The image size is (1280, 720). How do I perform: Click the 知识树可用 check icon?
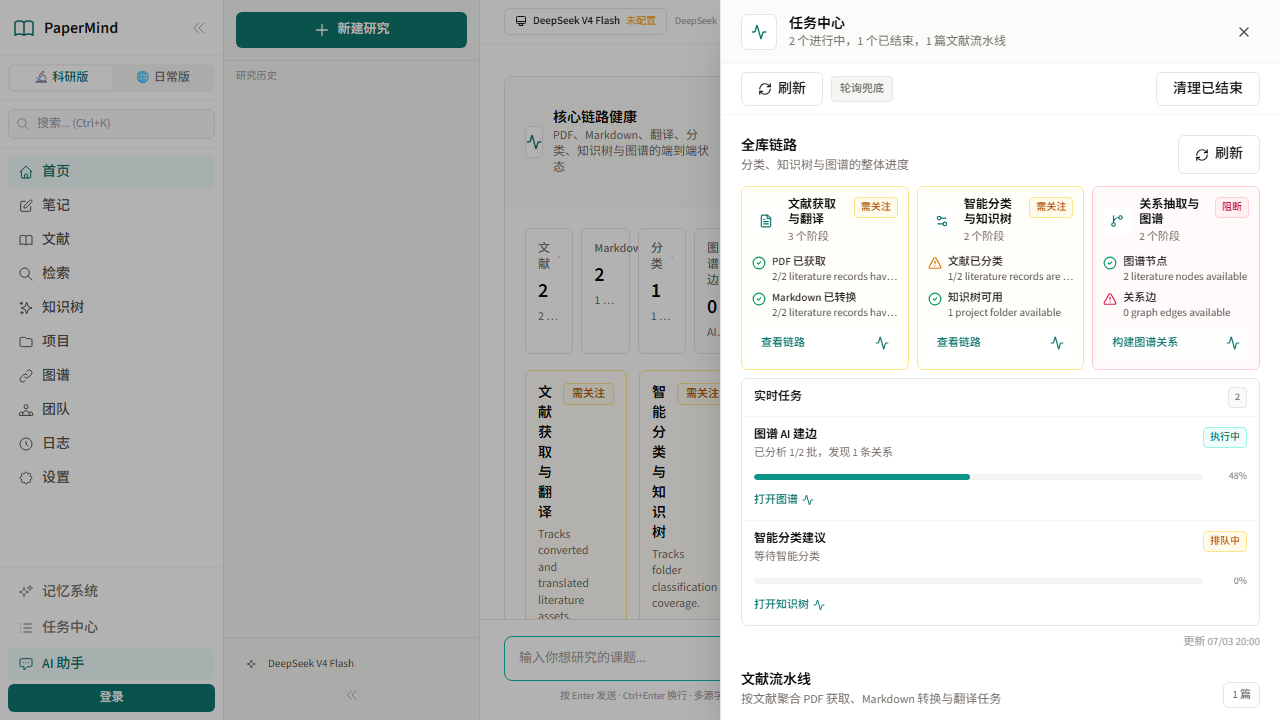(935, 299)
